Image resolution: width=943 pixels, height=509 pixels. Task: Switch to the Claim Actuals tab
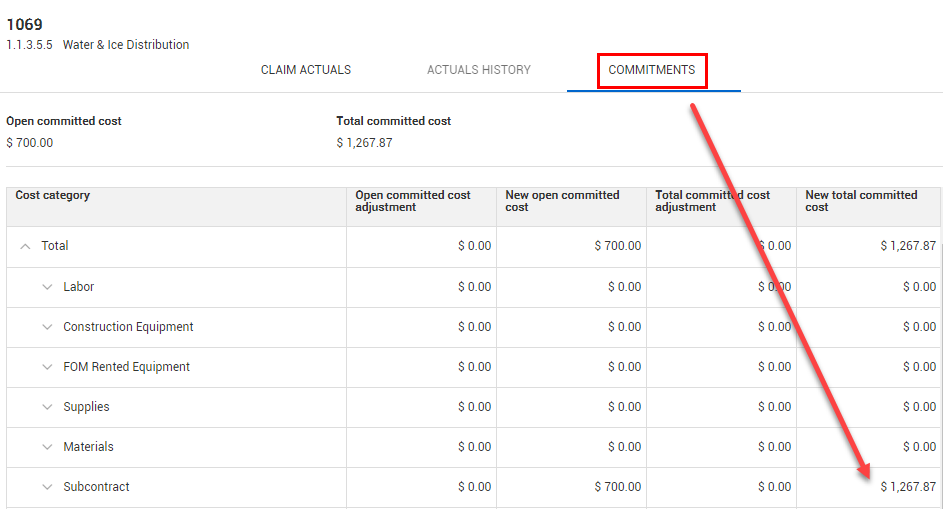(x=306, y=70)
